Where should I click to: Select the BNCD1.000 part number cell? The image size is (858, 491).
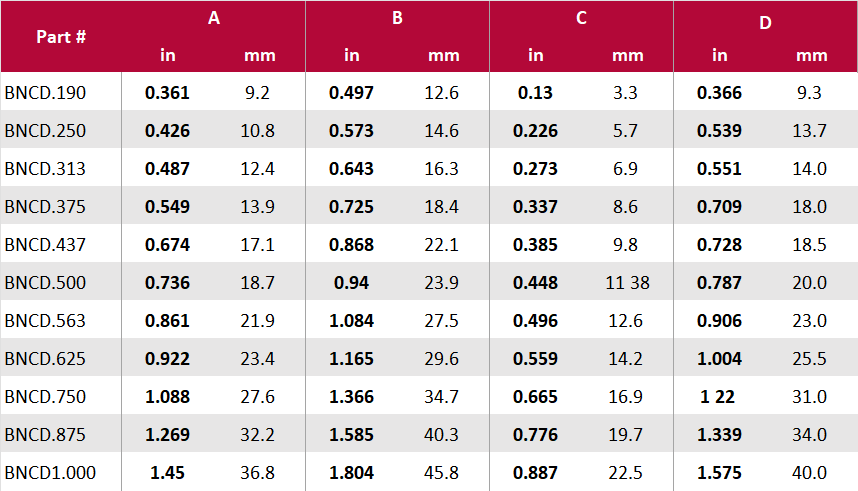[50, 473]
